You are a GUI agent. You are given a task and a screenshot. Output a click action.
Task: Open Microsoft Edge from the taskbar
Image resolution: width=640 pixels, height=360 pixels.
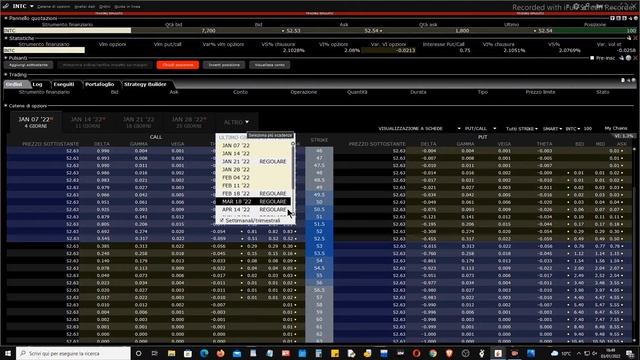204,353
